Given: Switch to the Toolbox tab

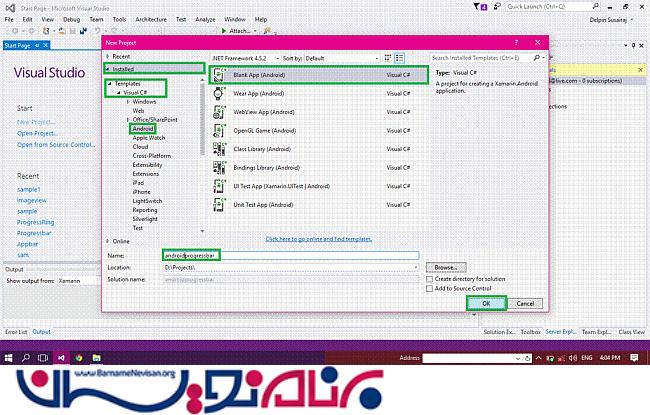Looking at the screenshot, I should coord(531,332).
